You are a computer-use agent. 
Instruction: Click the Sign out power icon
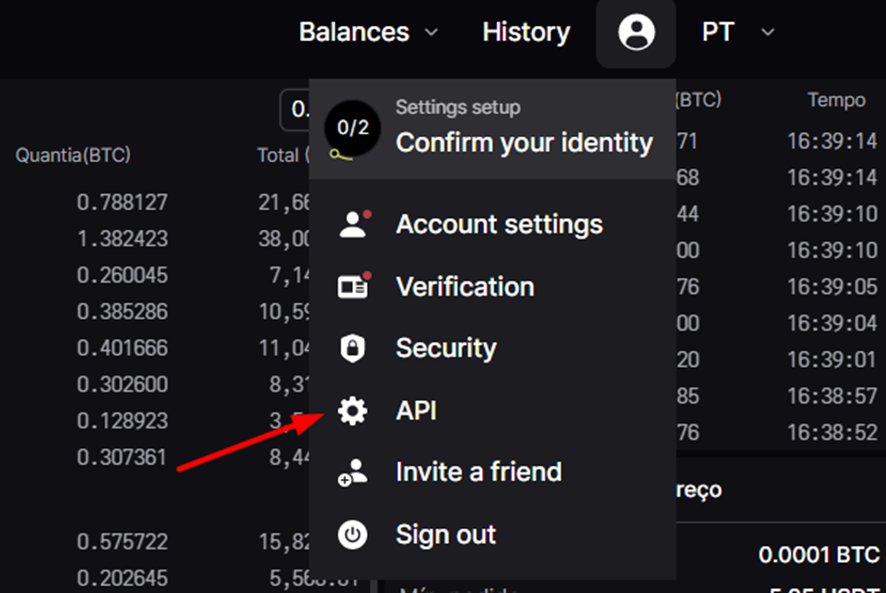point(352,535)
